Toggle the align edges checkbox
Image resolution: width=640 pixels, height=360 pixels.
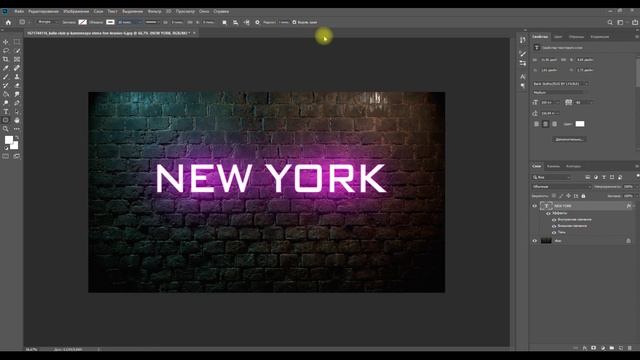click(294, 22)
